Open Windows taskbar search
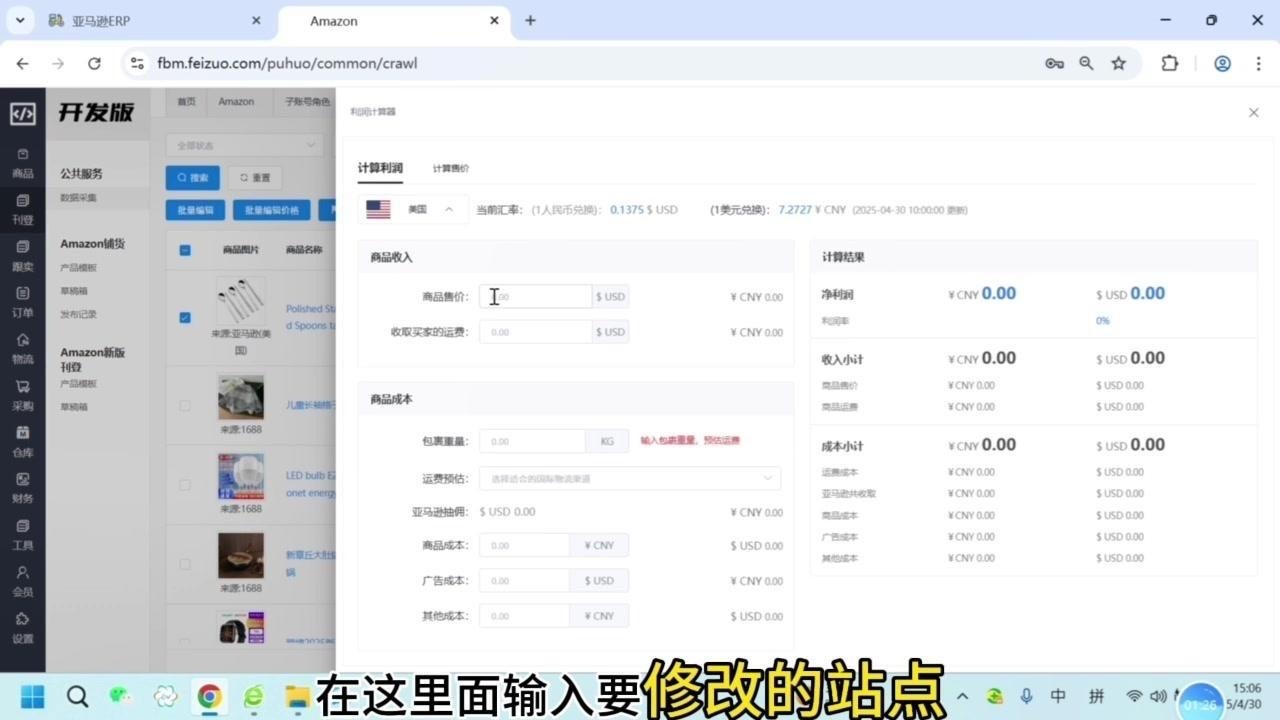The width and height of the screenshot is (1280, 720). (x=77, y=696)
